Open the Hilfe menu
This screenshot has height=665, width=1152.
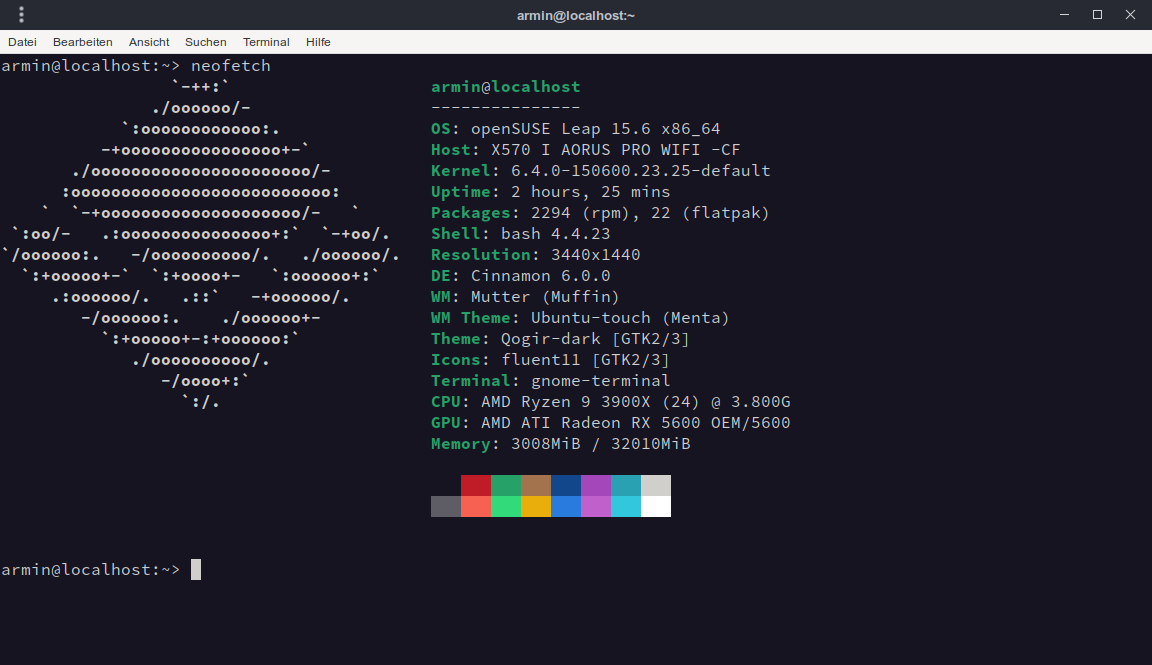318,42
